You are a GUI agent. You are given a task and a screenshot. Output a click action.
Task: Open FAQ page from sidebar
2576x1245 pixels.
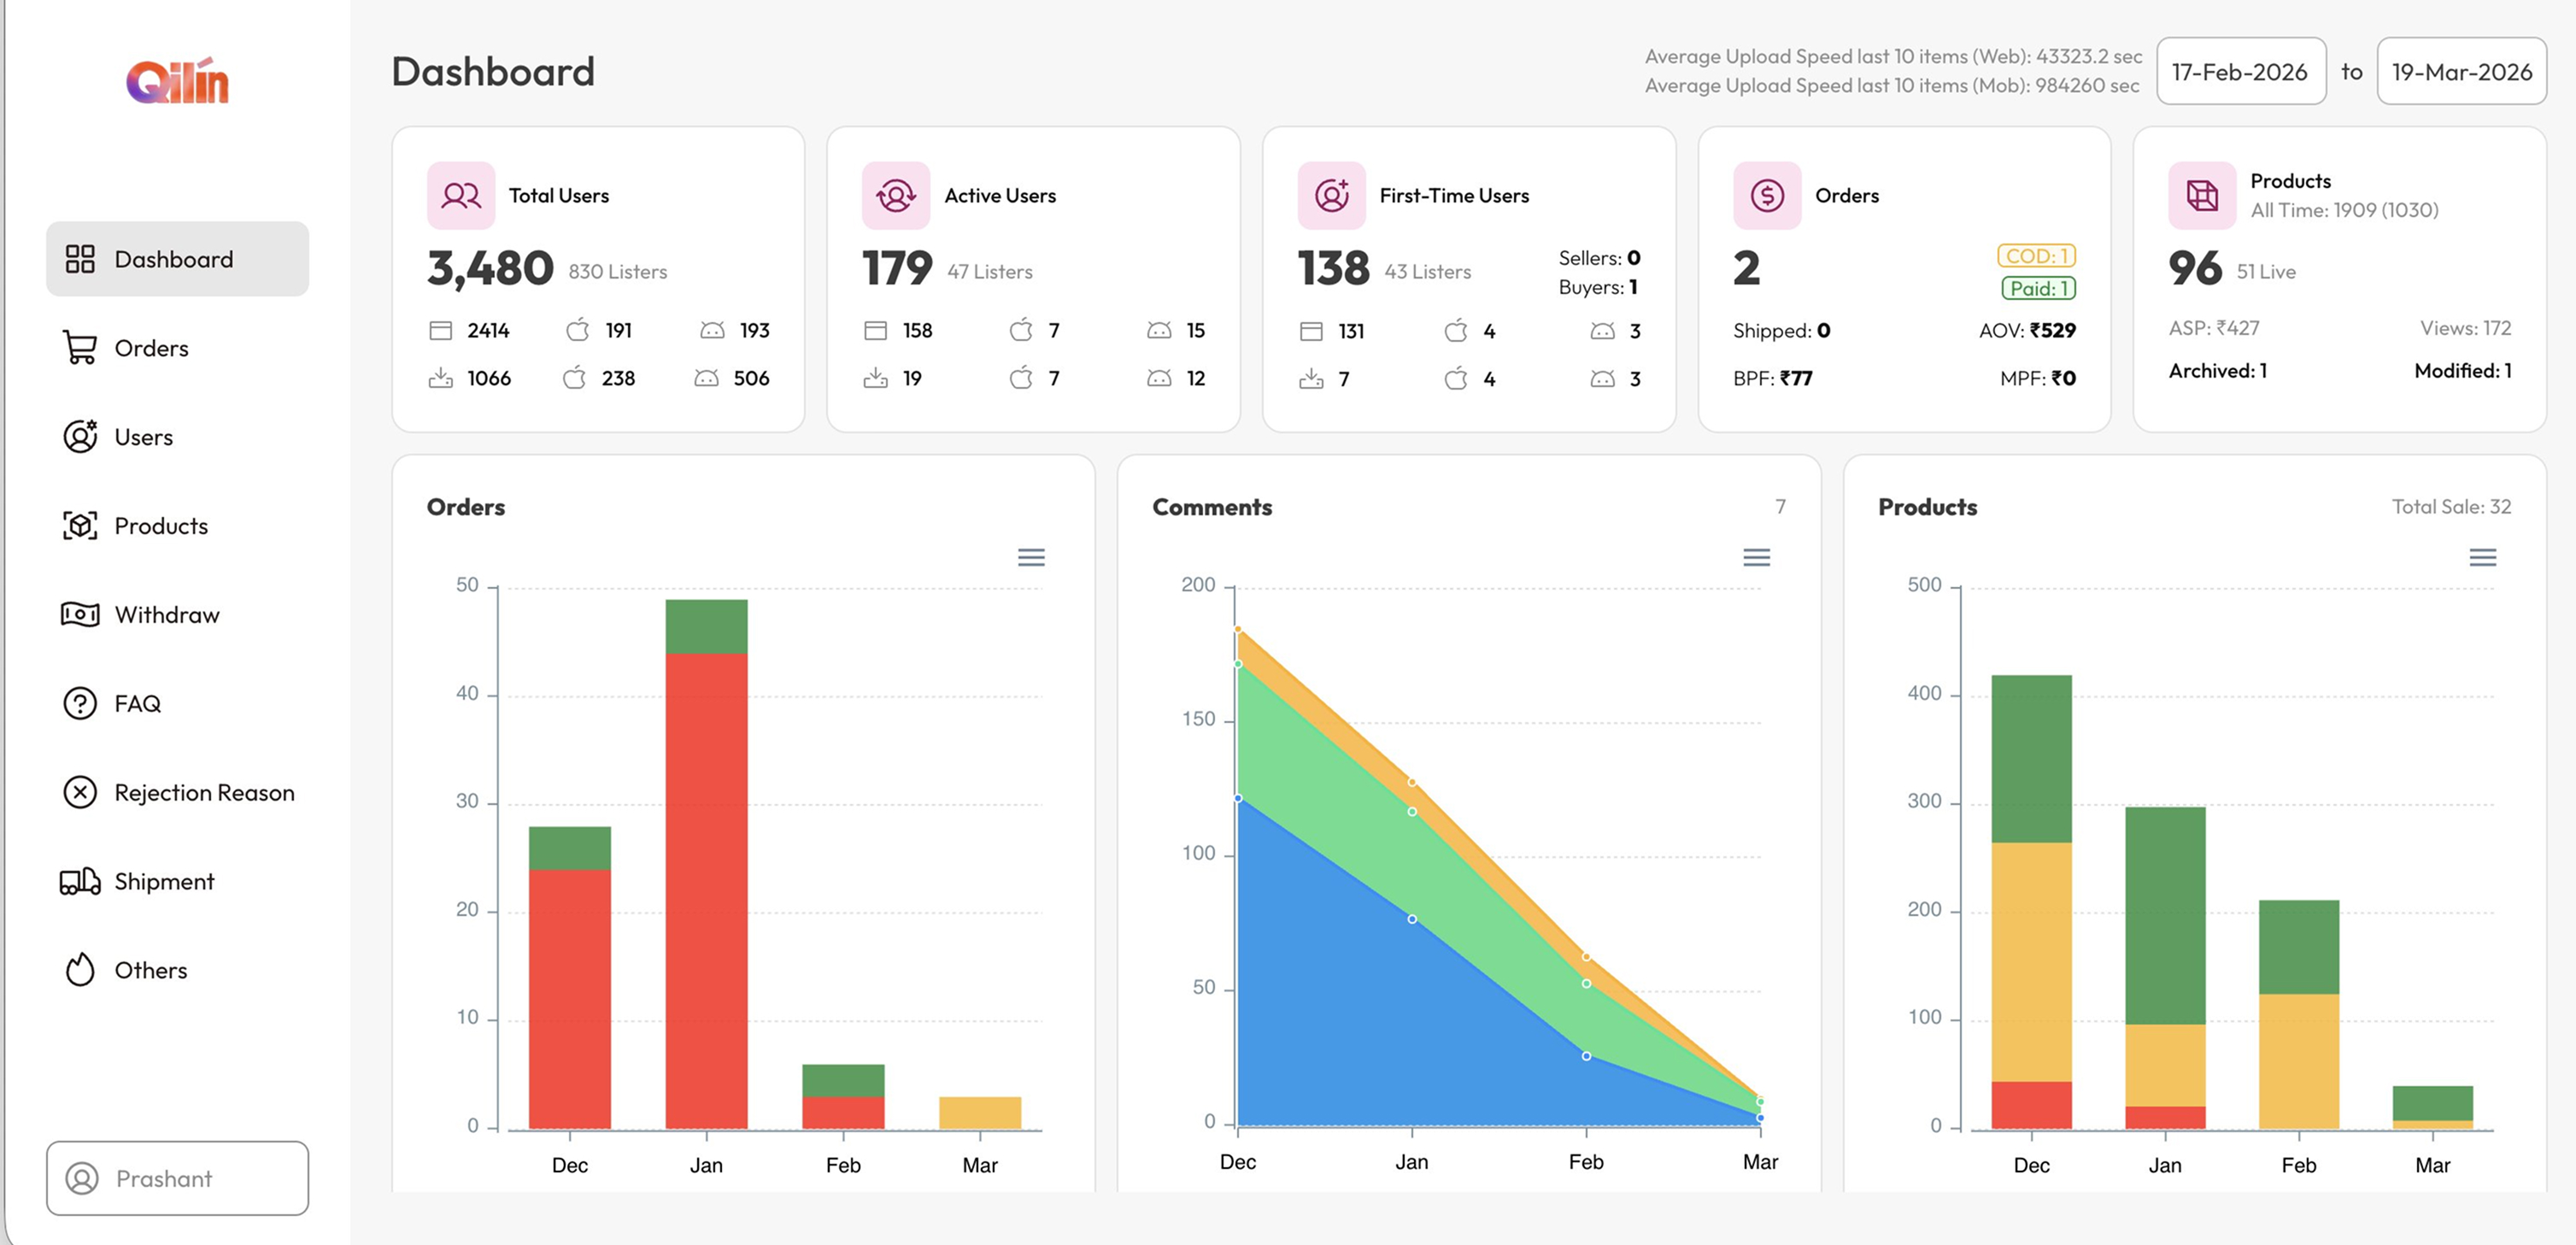tap(177, 703)
